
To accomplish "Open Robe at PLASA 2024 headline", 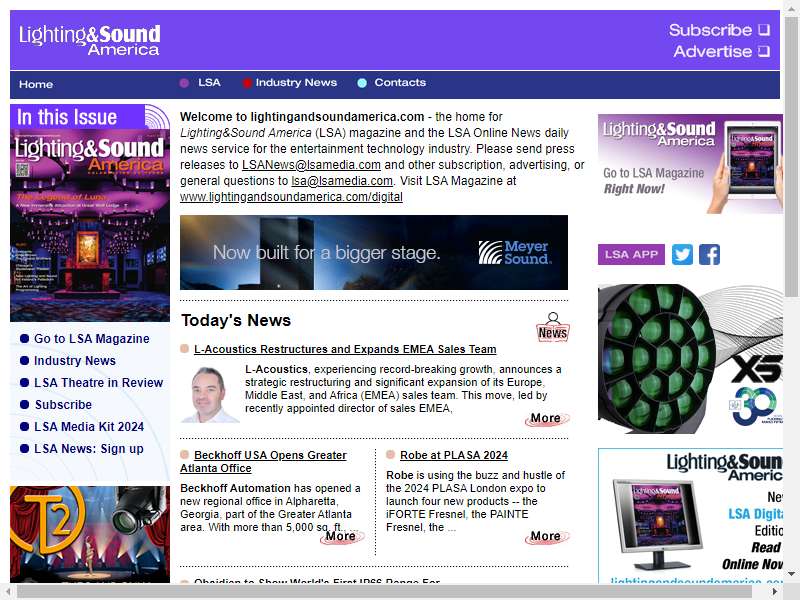I will click(454, 455).
